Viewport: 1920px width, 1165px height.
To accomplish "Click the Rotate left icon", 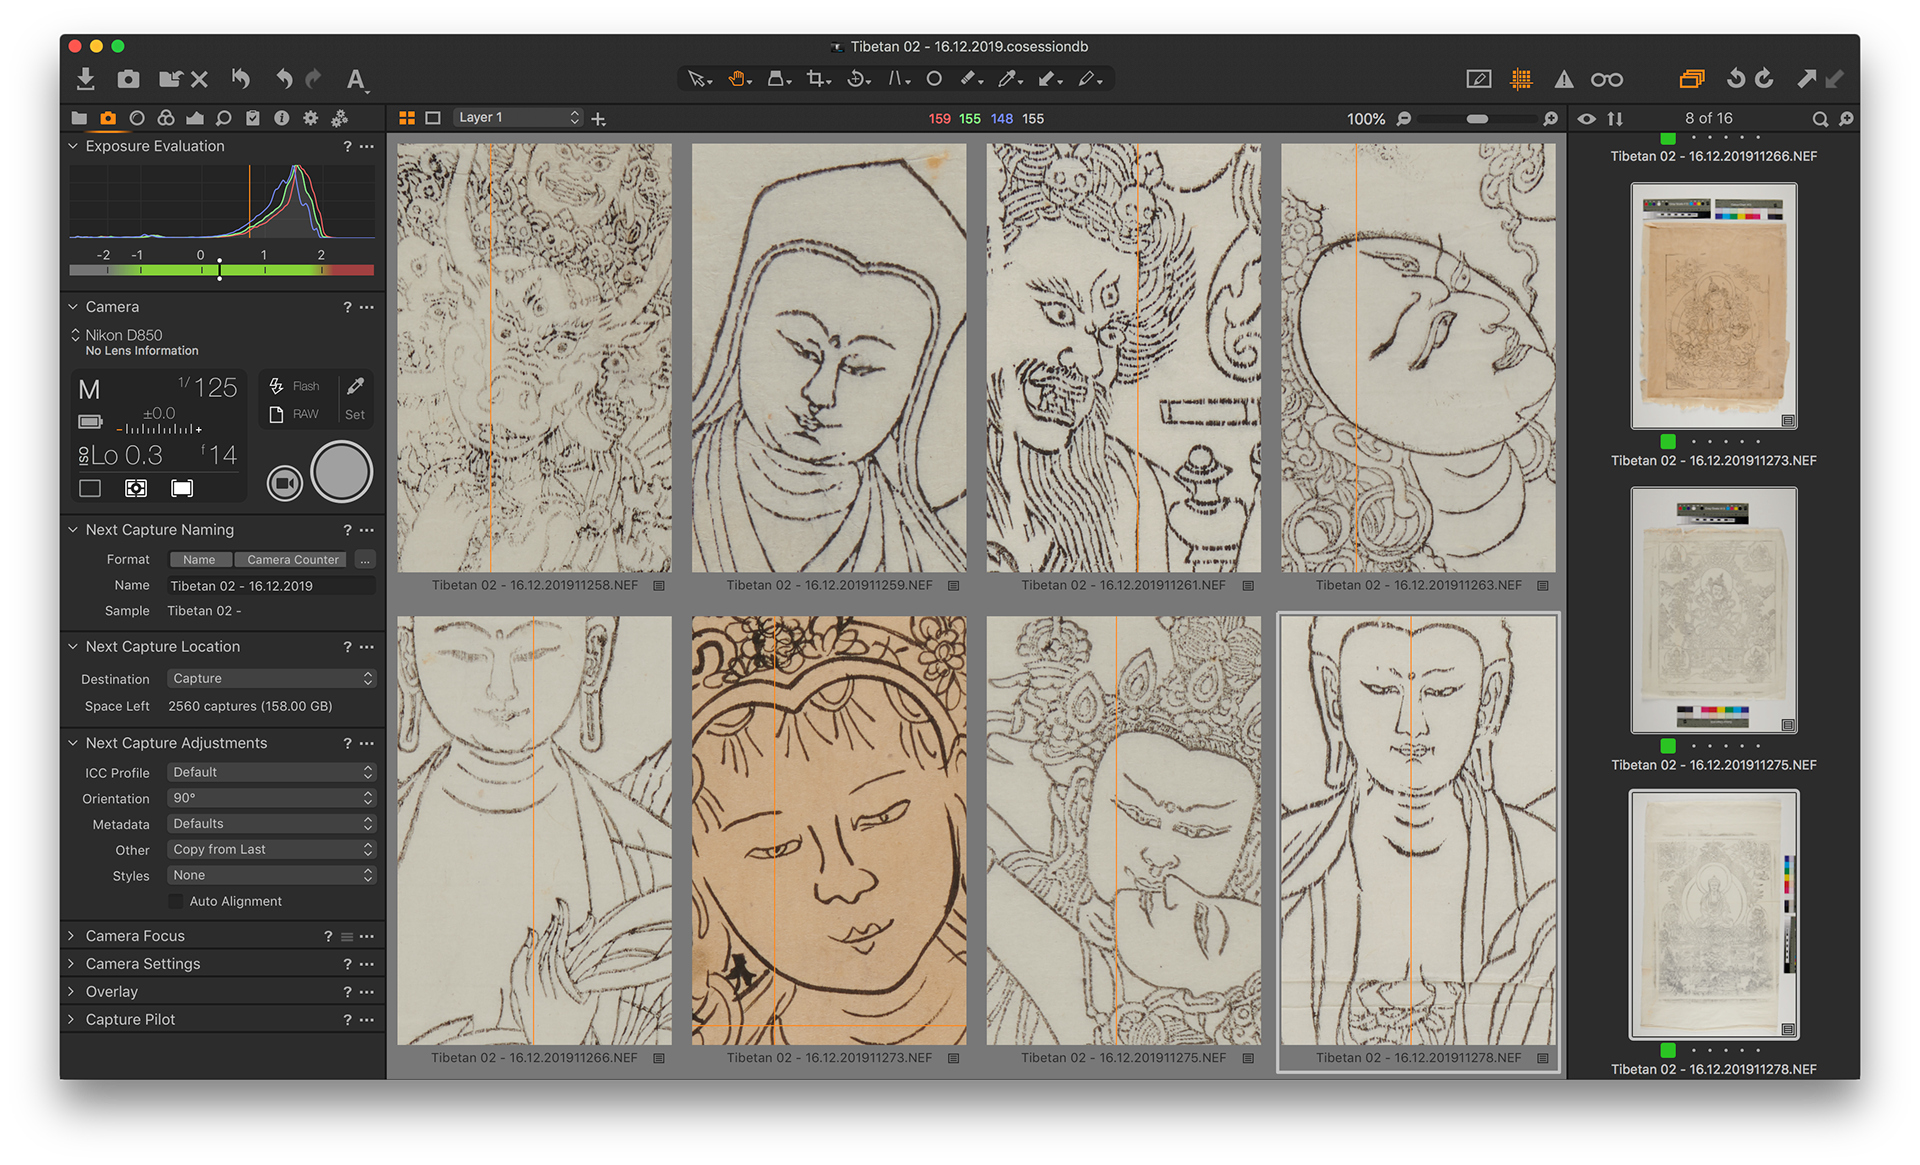I will pos(1735,79).
